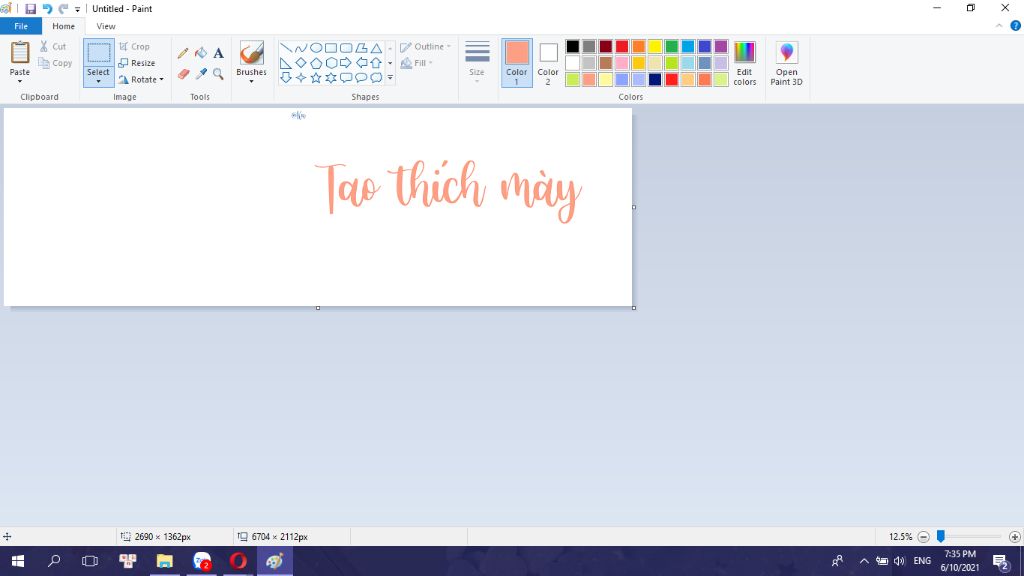The image size is (1024, 576).
Task: Activate Color 2 background selector
Action: 548,63
